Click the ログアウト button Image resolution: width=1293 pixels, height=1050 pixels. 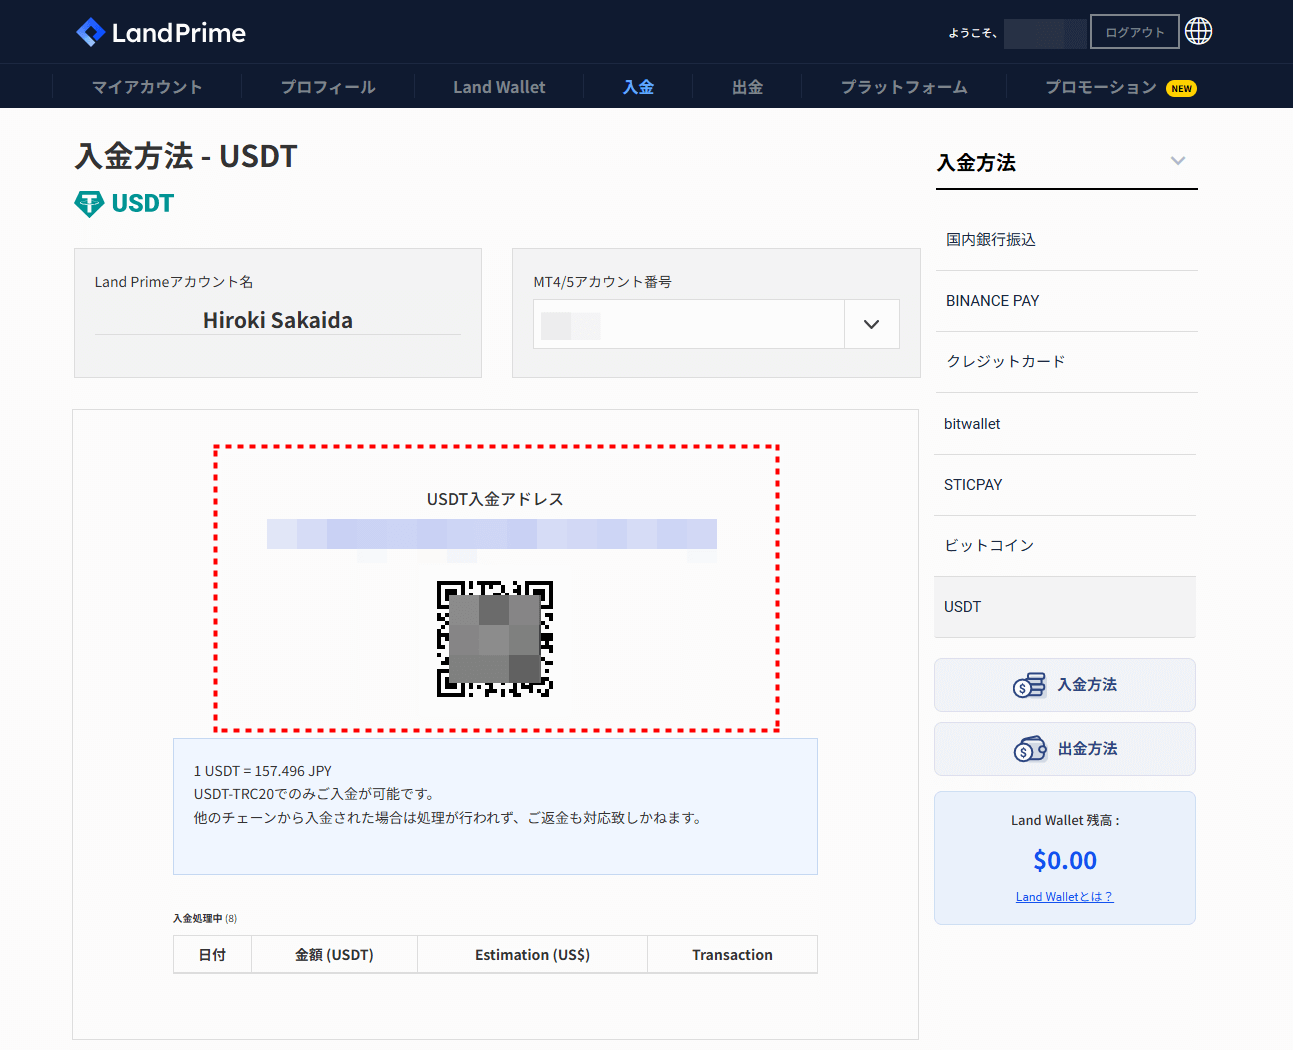click(1134, 32)
